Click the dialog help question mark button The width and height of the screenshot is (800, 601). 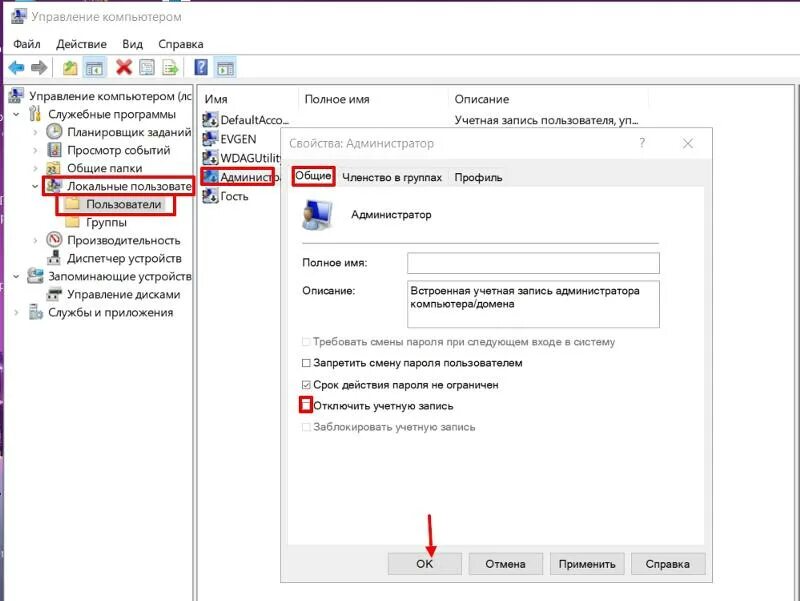coord(642,143)
